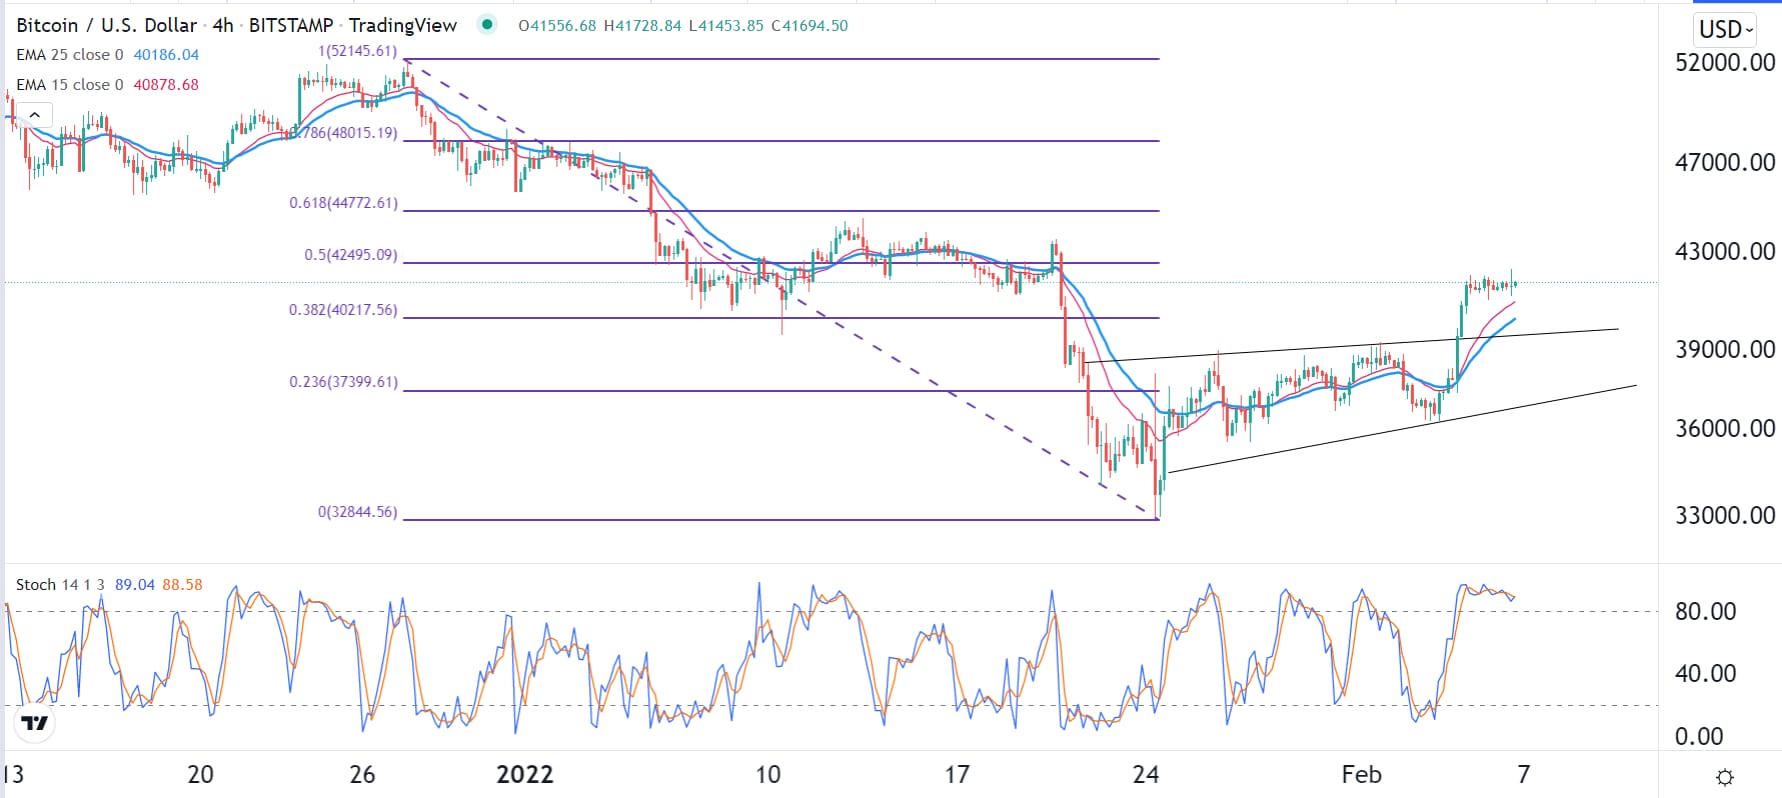
Task: Click the 39000.00 price axis label
Action: [1725, 349]
